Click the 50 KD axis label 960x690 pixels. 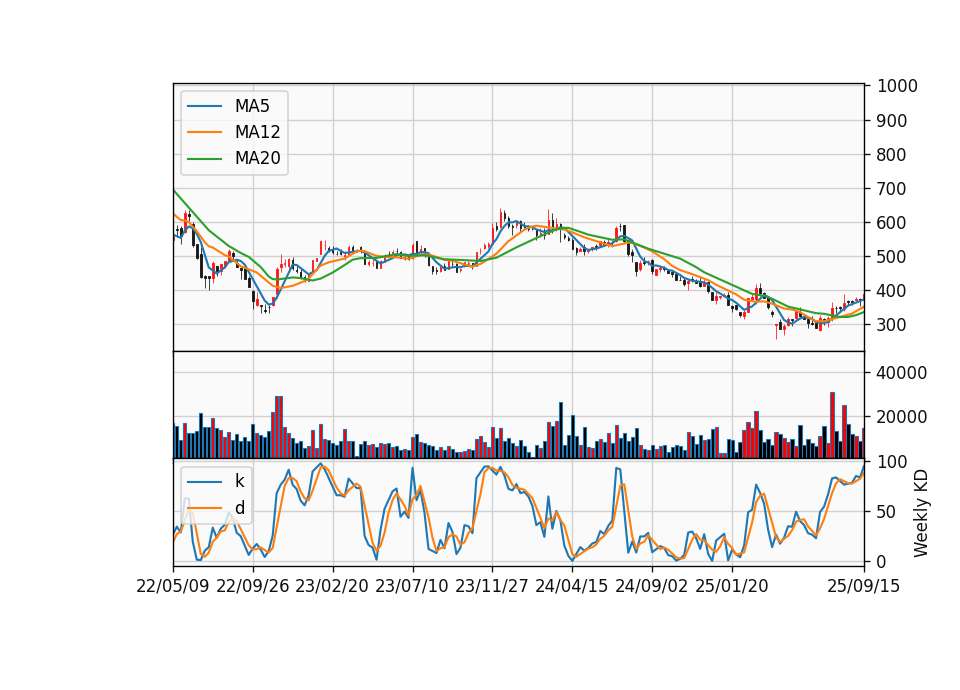click(887, 511)
